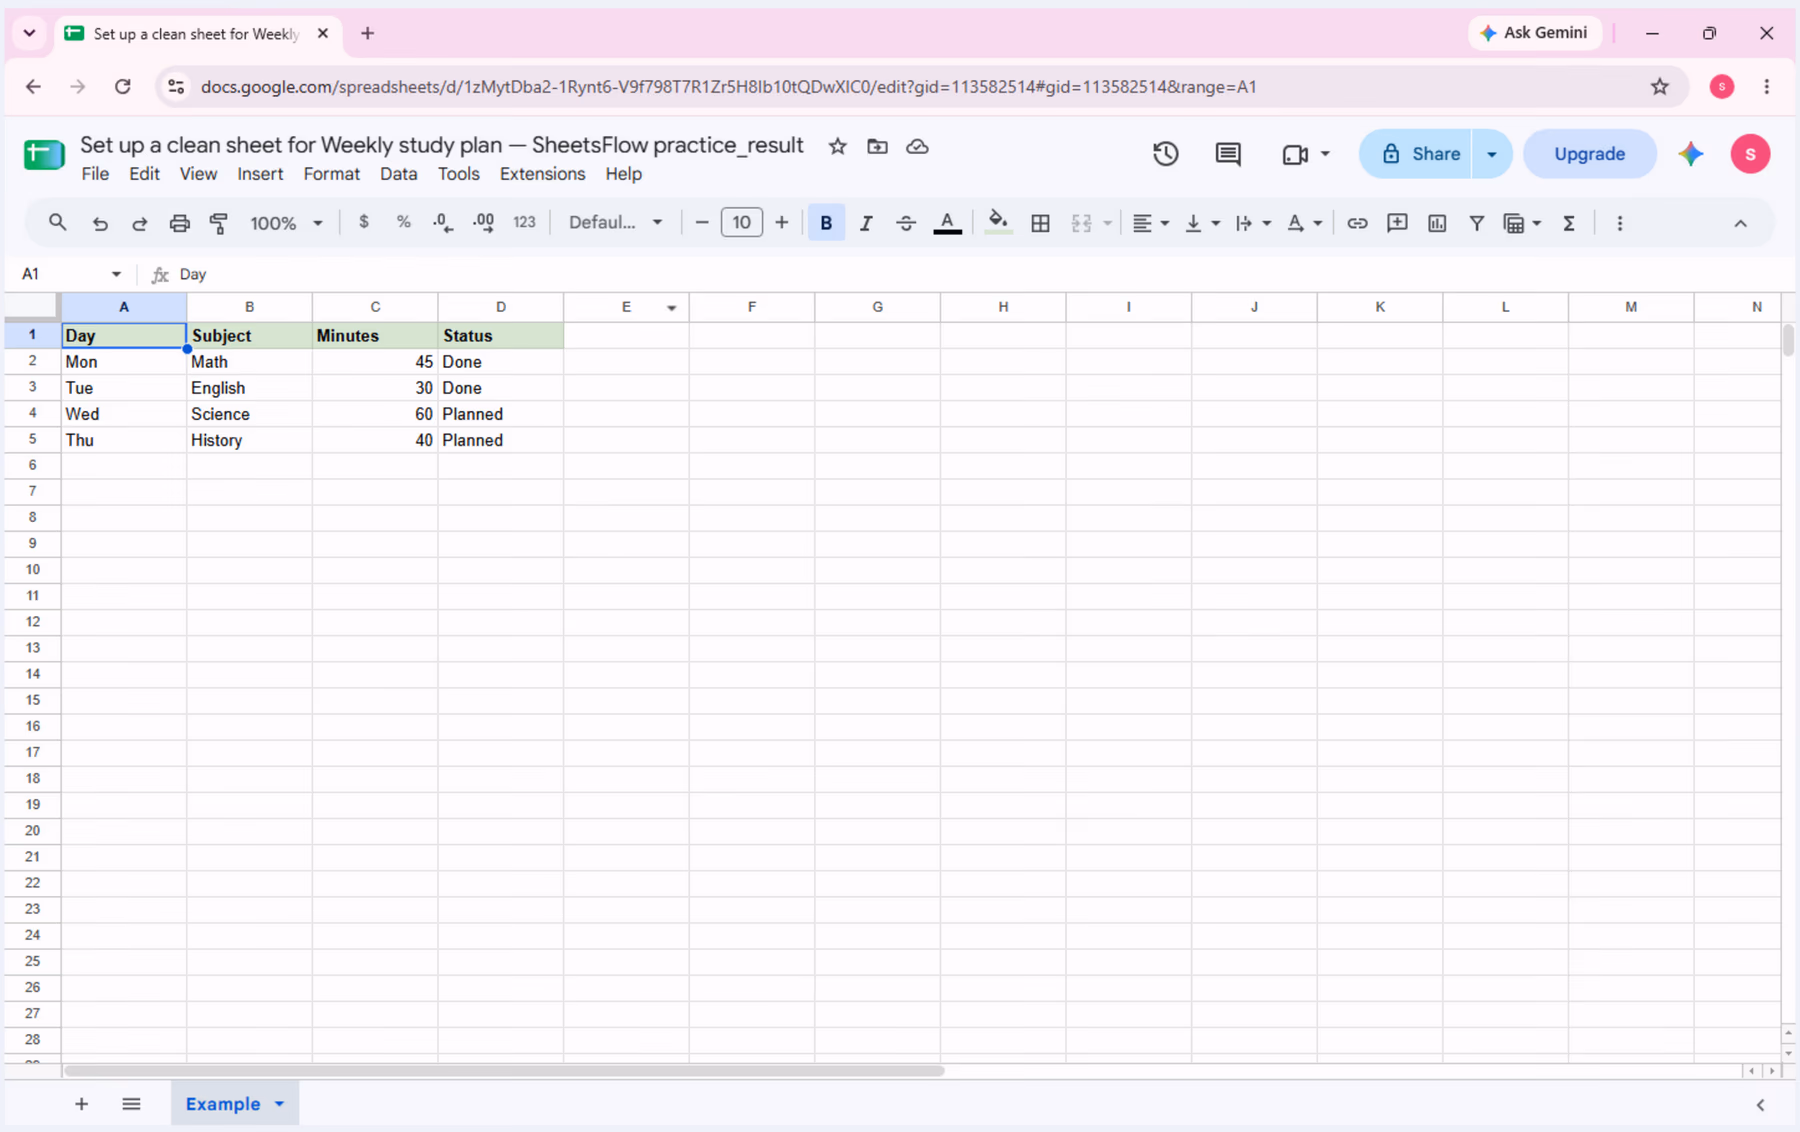Image resolution: width=1800 pixels, height=1132 pixels.
Task: Create a filter funnel icon
Action: pyautogui.click(x=1476, y=223)
